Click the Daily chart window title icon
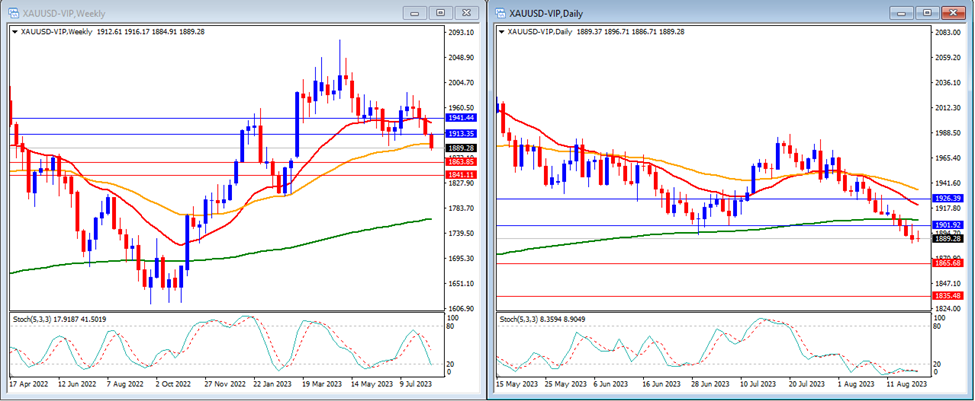The height and width of the screenshot is (401, 975). click(500, 12)
